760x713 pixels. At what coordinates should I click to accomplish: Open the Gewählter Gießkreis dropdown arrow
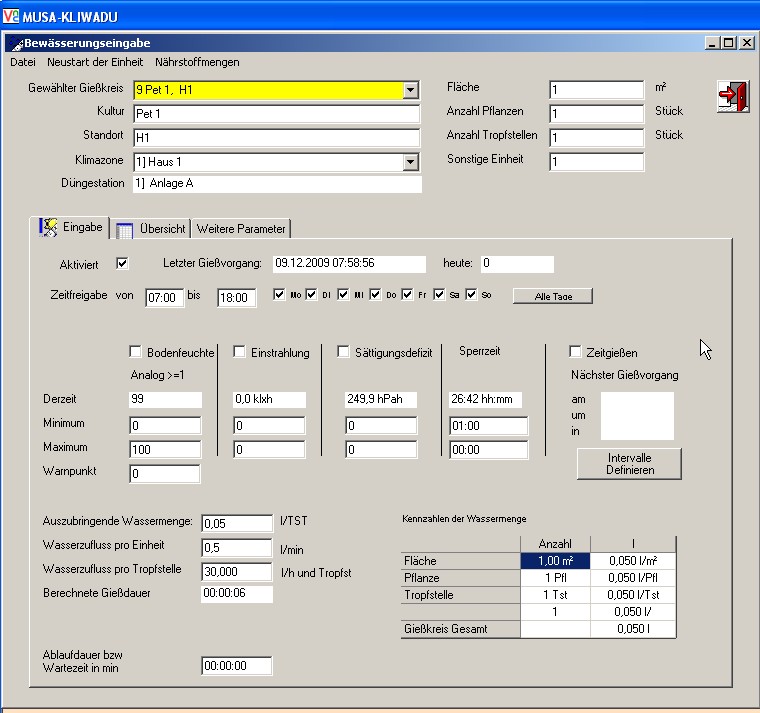tap(411, 90)
